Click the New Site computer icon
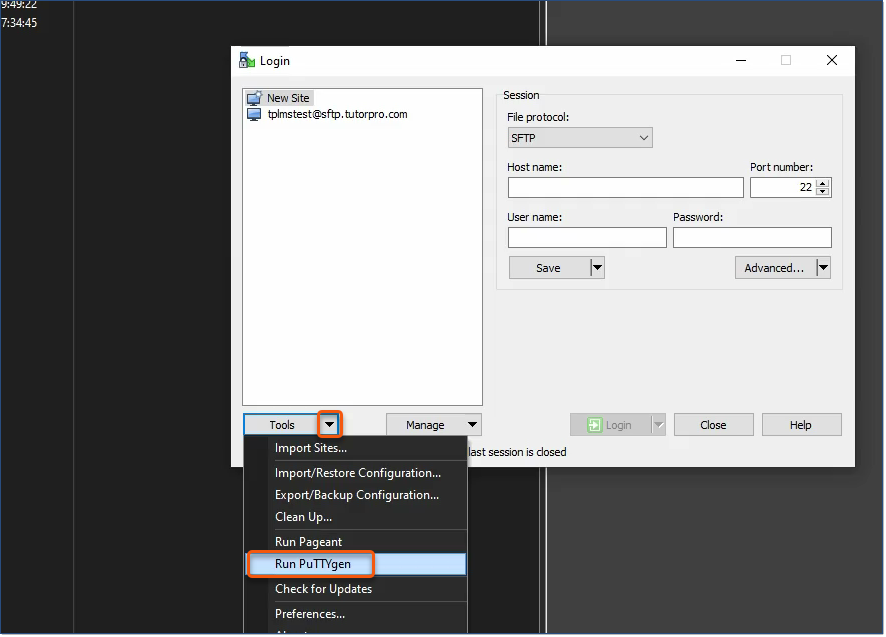The image size is (886, 637). point(255,98)
